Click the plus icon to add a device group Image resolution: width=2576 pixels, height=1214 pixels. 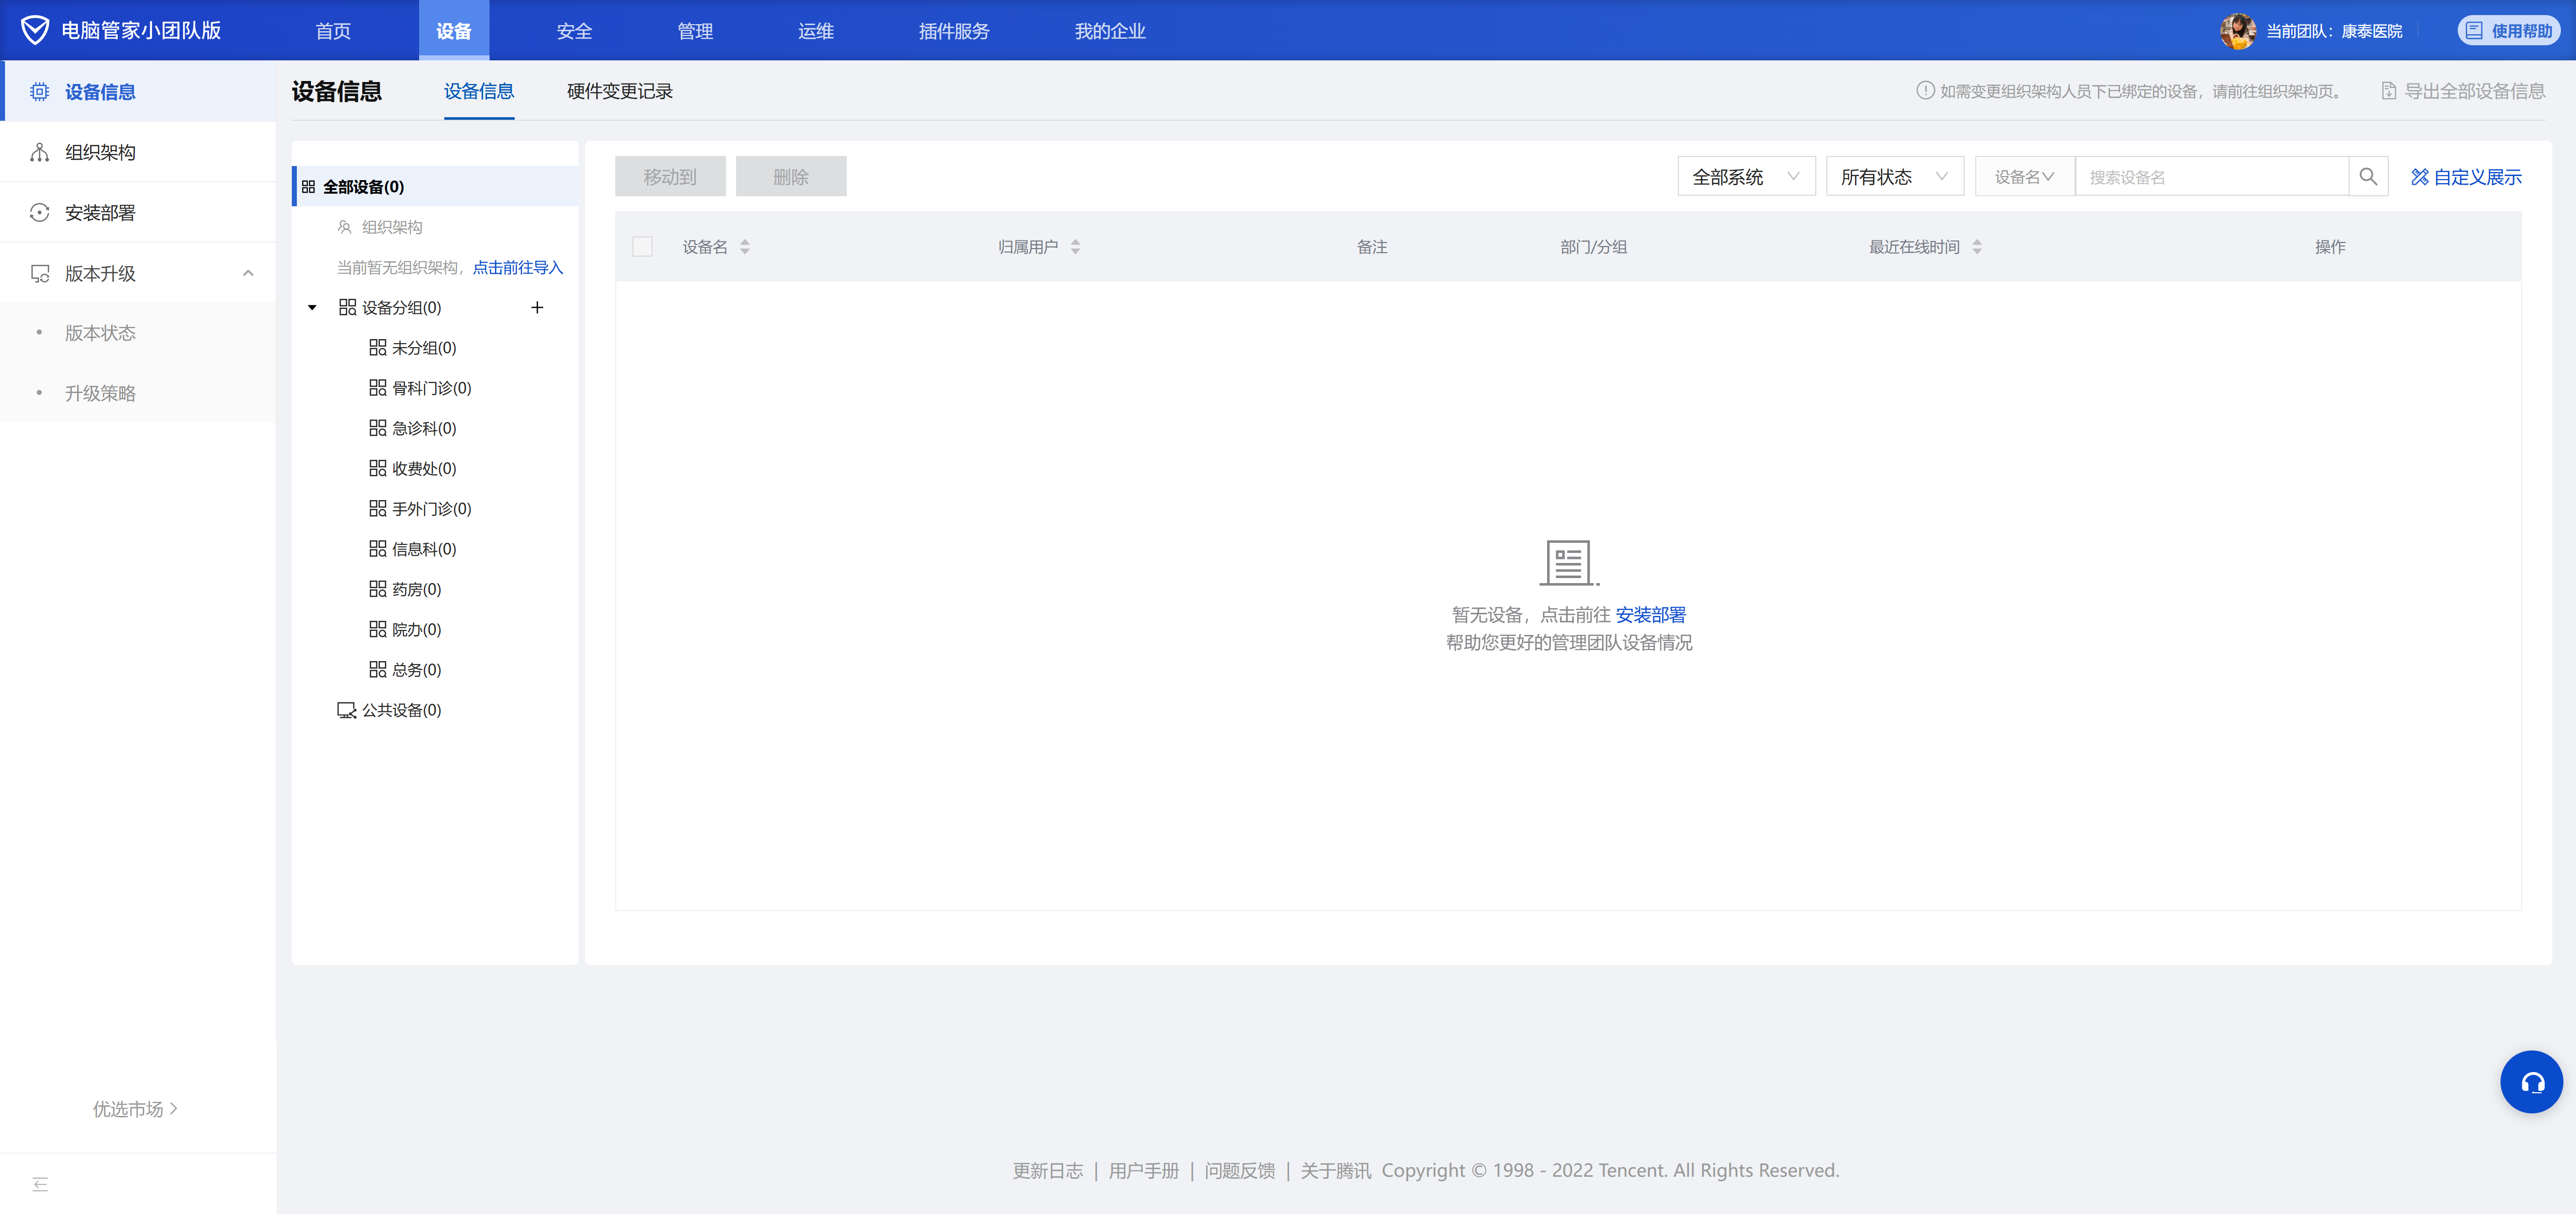click(x=537, y=308)
